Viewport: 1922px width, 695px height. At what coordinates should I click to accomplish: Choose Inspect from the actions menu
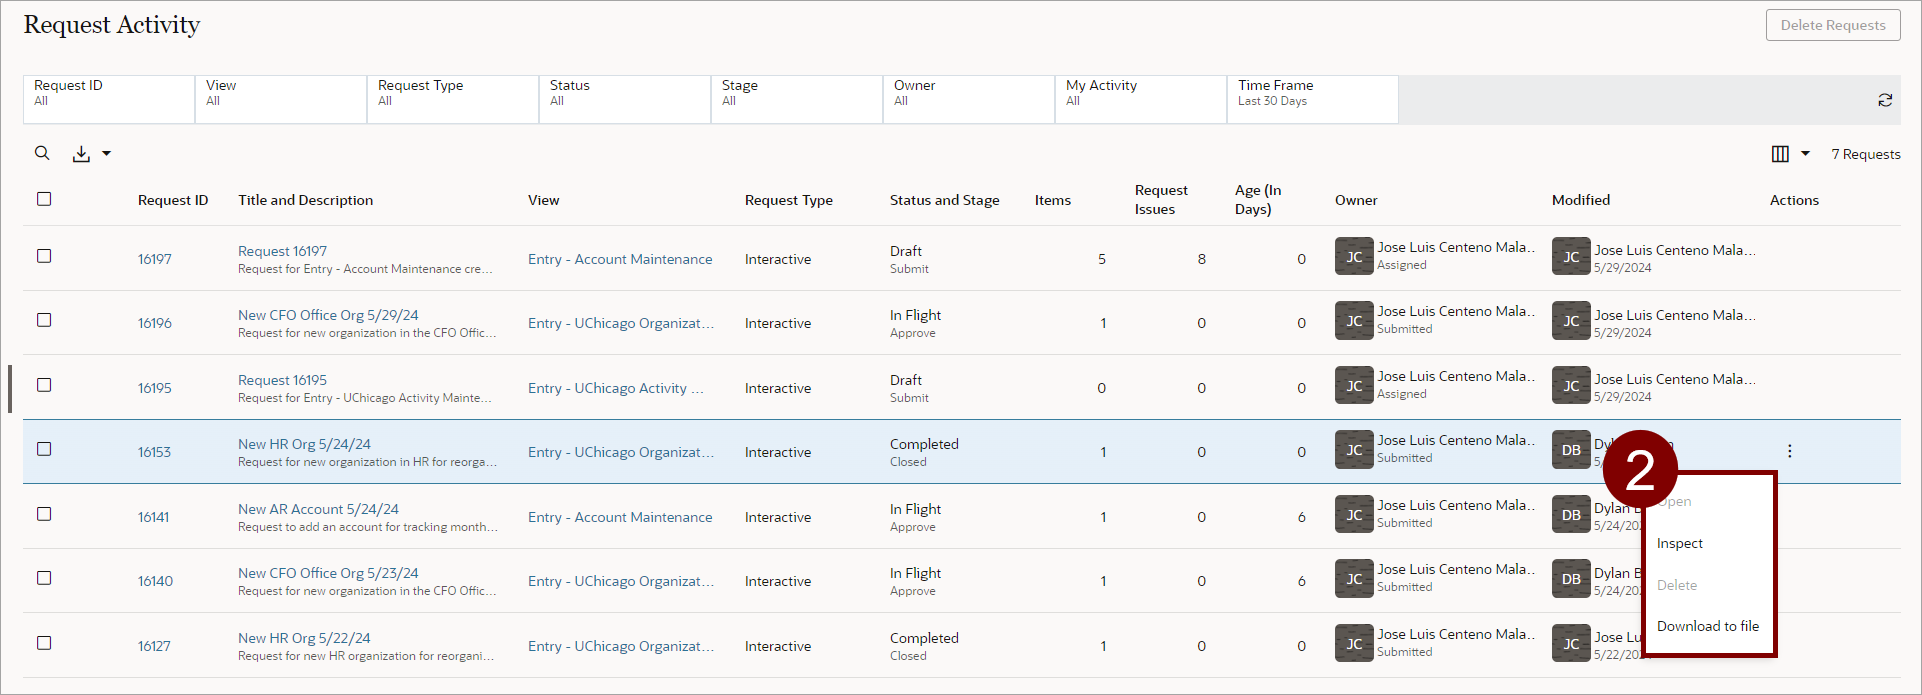tap(1679, 544)
